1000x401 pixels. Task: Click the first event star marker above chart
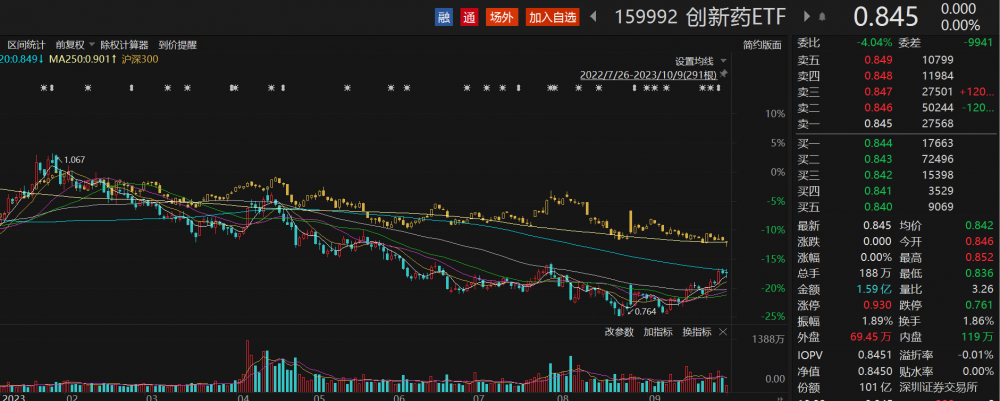click(44, 90)
